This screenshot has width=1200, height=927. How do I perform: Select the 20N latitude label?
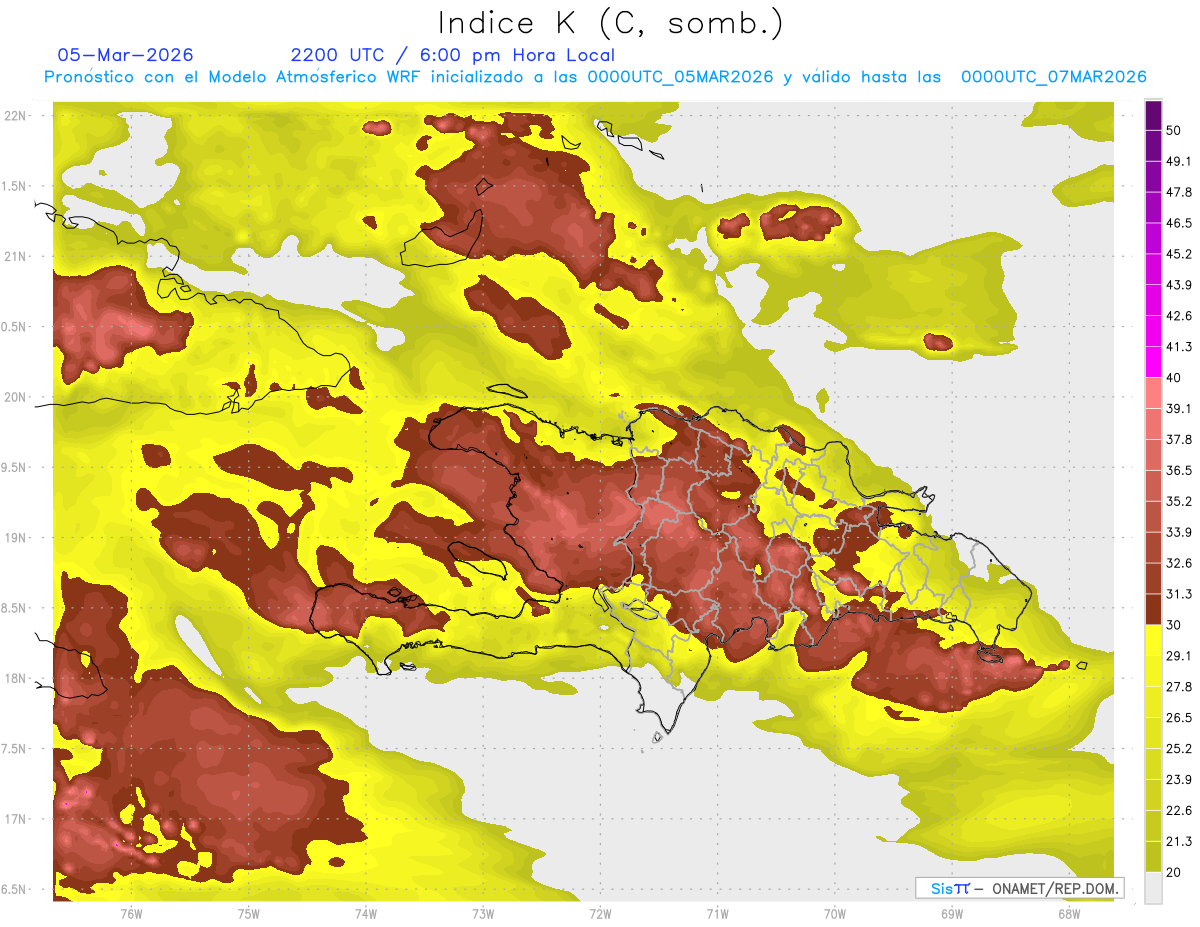coord(15,397)
